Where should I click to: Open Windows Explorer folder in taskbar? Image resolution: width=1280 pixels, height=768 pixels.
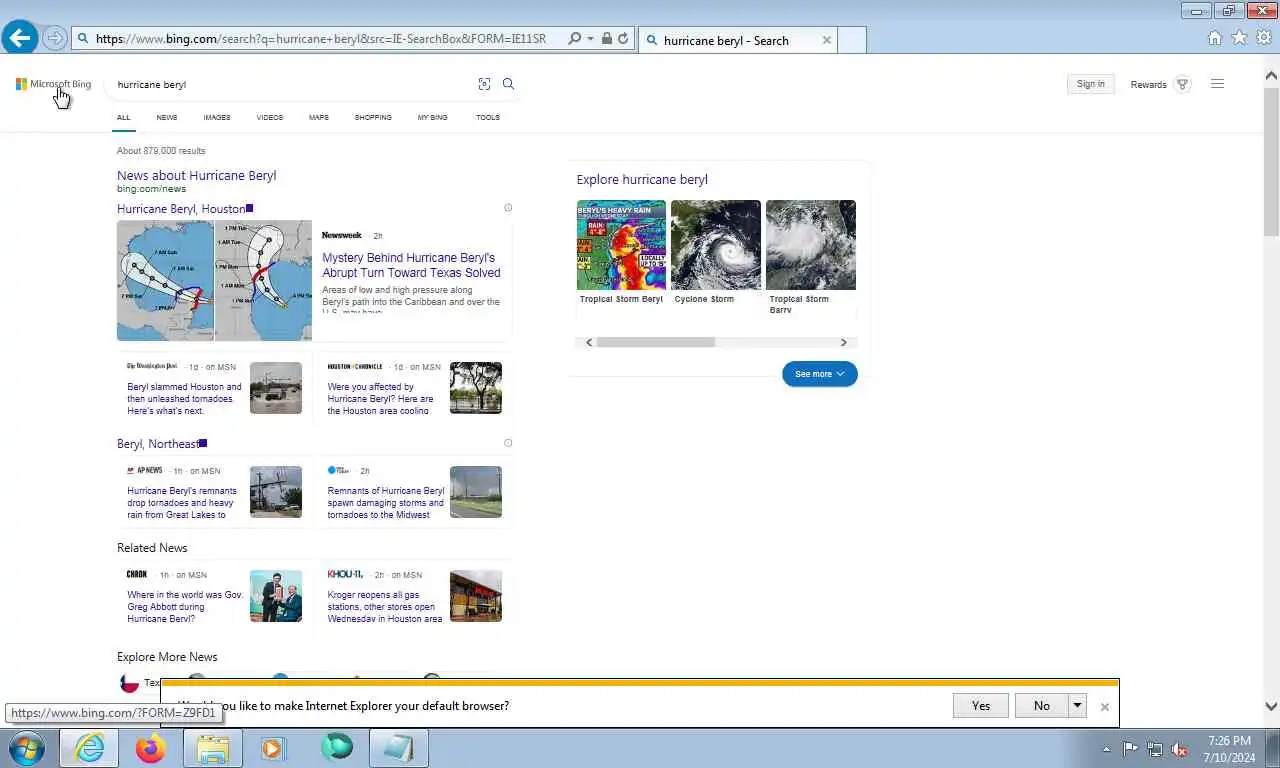pyautogui.click(x=213, y=748)
